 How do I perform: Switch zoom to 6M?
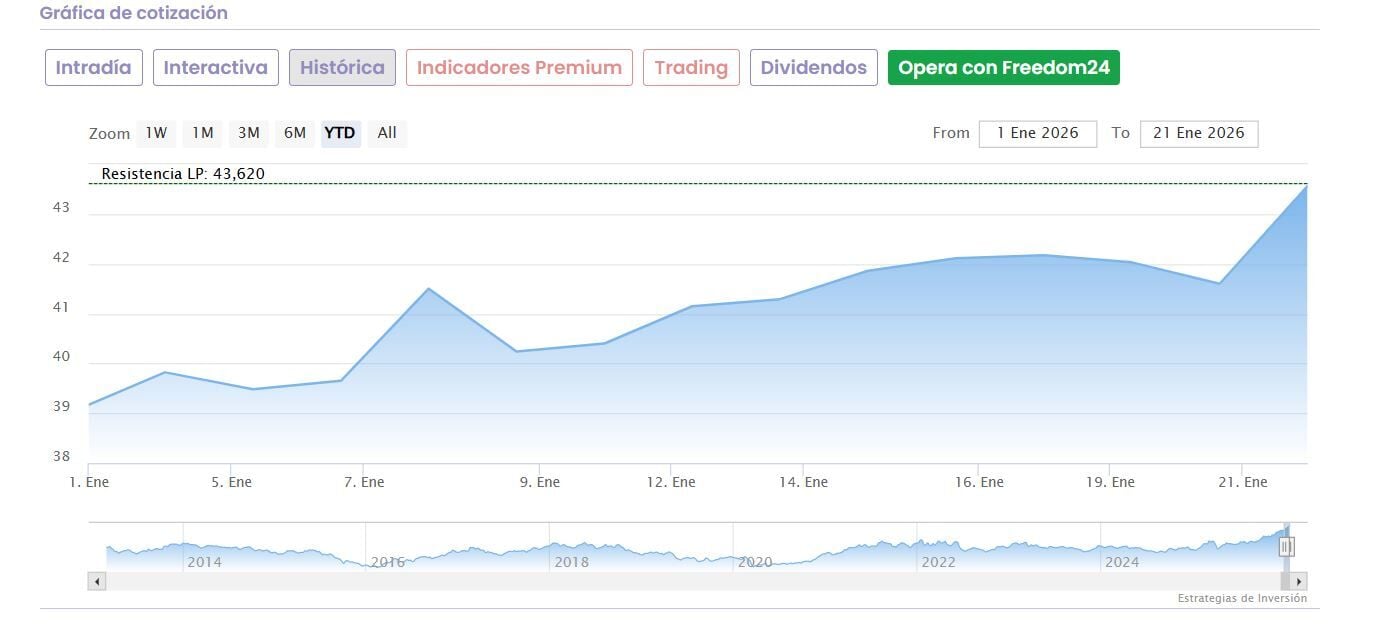click(295, 133)
